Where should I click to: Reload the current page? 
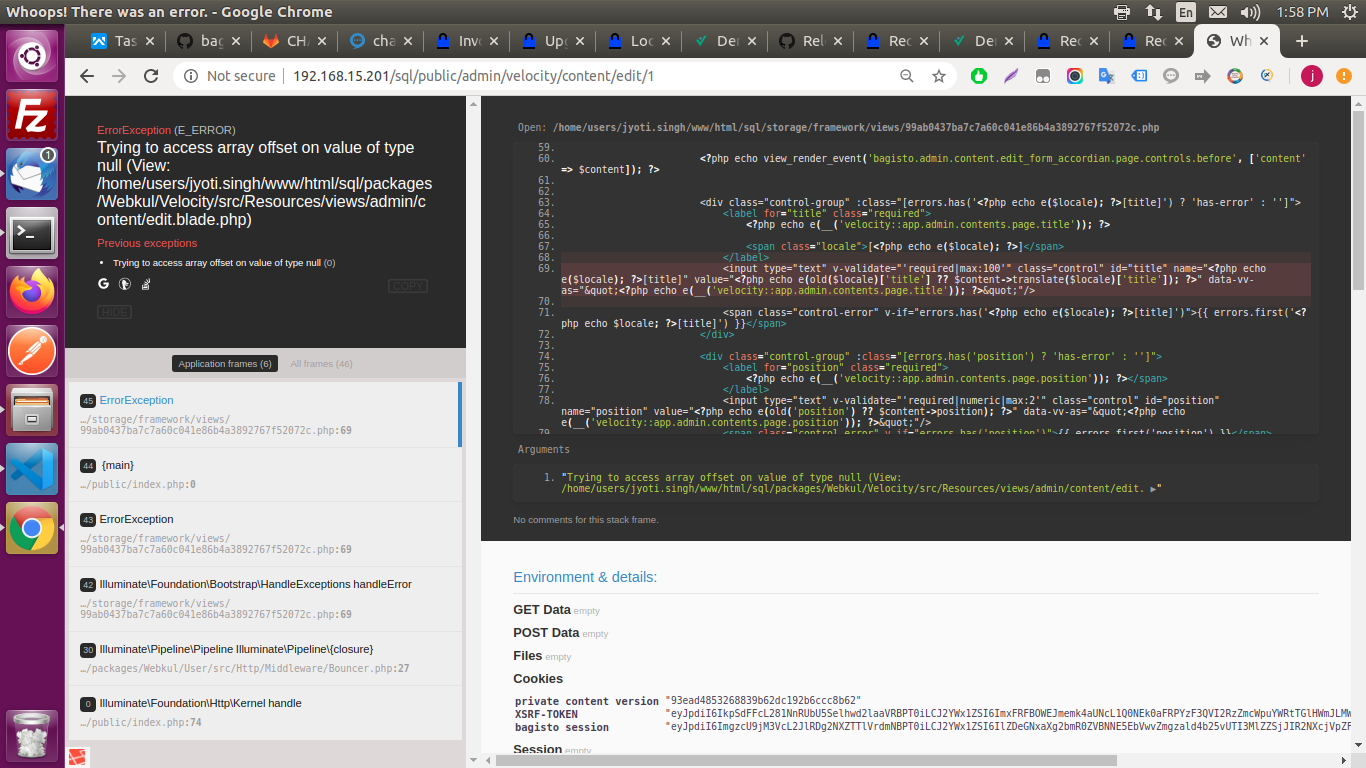(x=151, y=76)
